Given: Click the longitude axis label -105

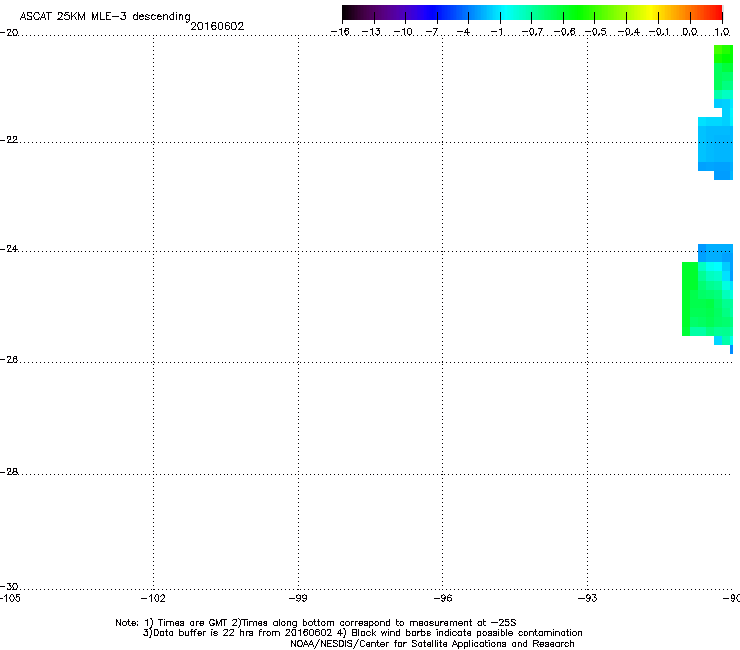Looking at the screenshot, I should click(x=10, y=599).
